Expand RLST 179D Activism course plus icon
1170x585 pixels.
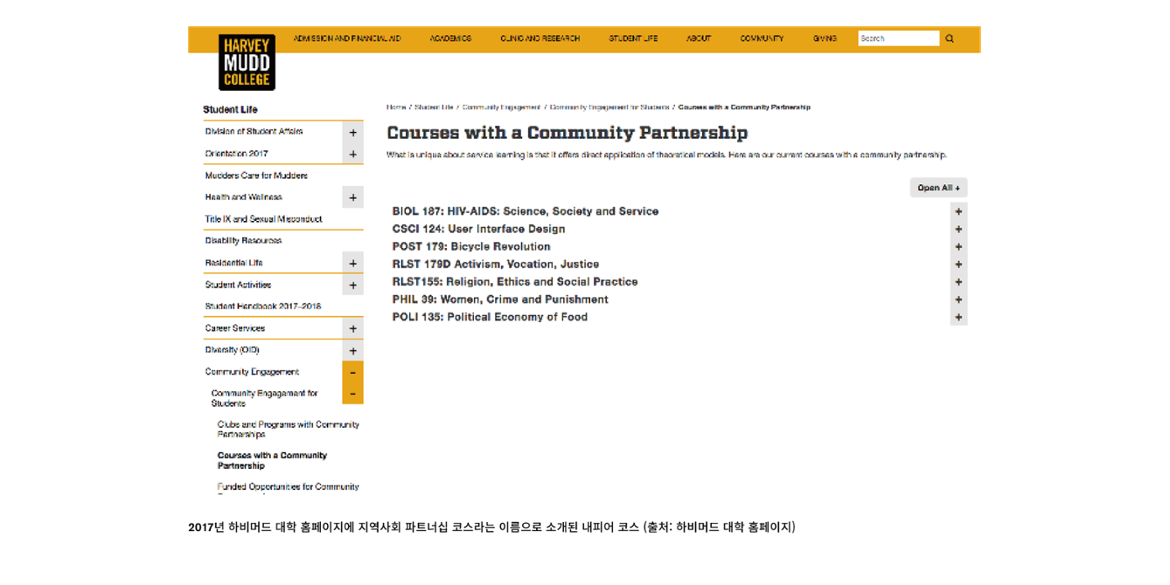pyautogui.click(x=958, y=265)
